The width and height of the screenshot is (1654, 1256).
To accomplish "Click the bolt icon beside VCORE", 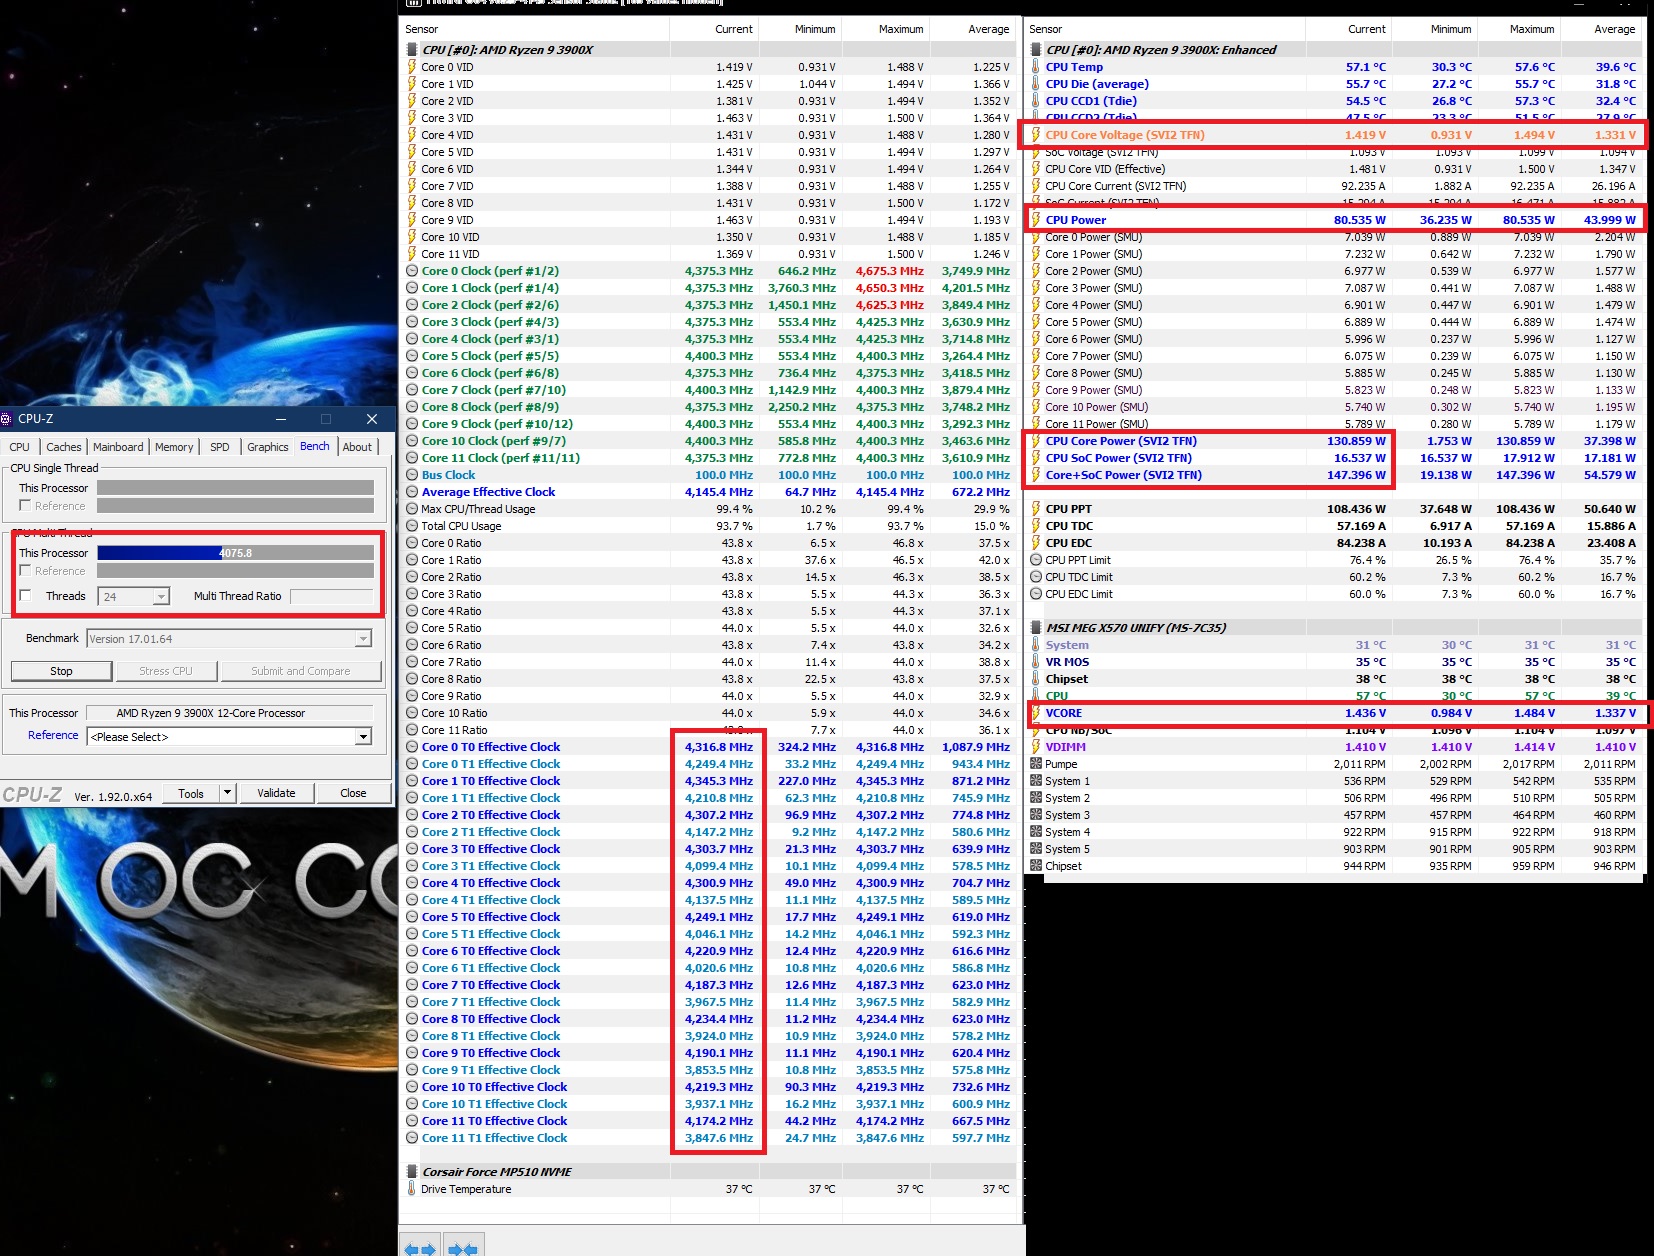I will tap(1035, 713).
